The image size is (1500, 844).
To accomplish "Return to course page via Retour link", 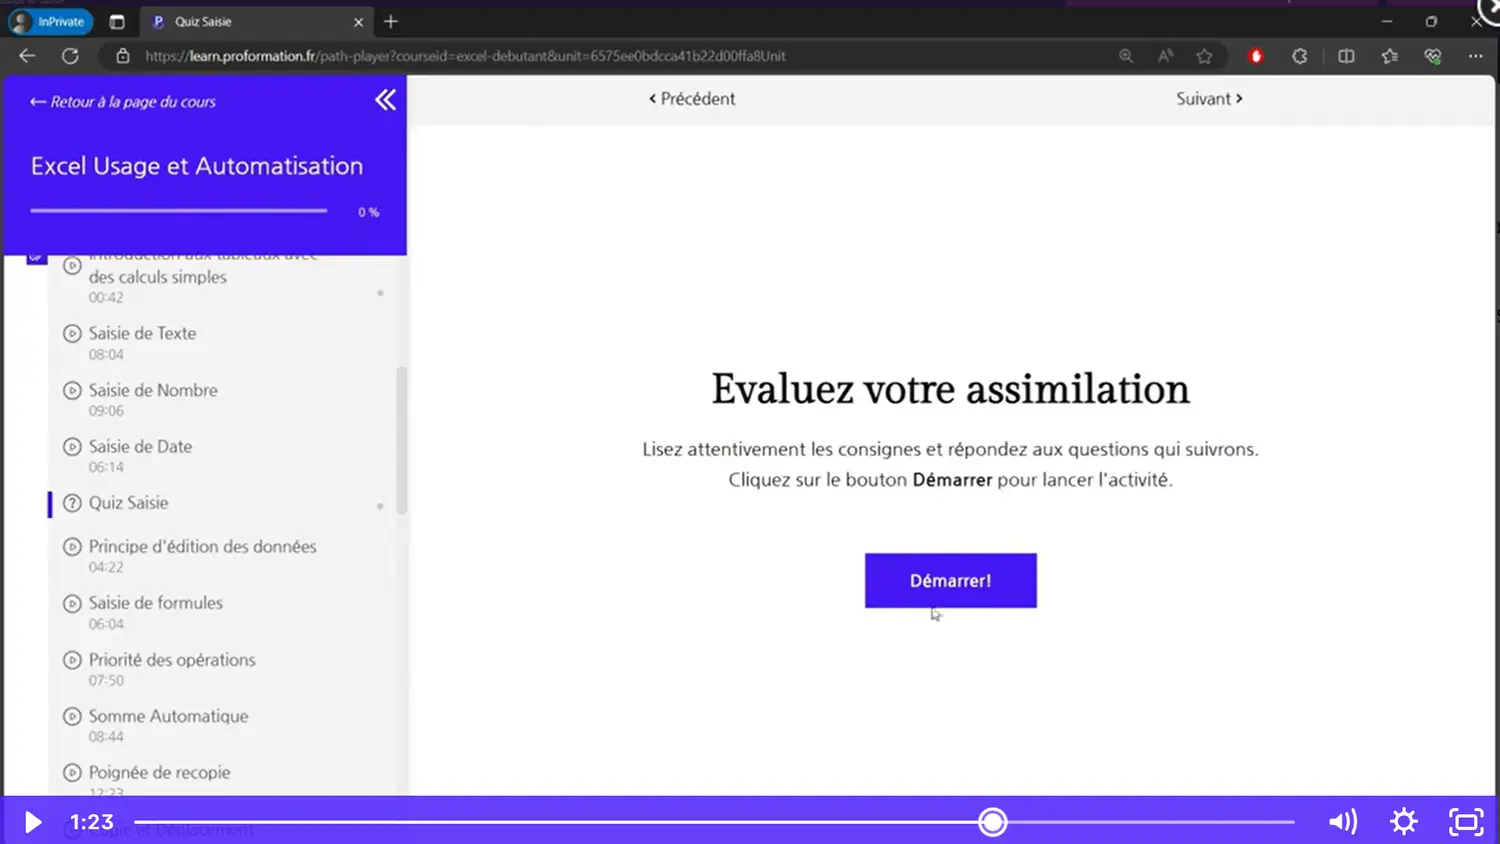I will tap(123, 102).
